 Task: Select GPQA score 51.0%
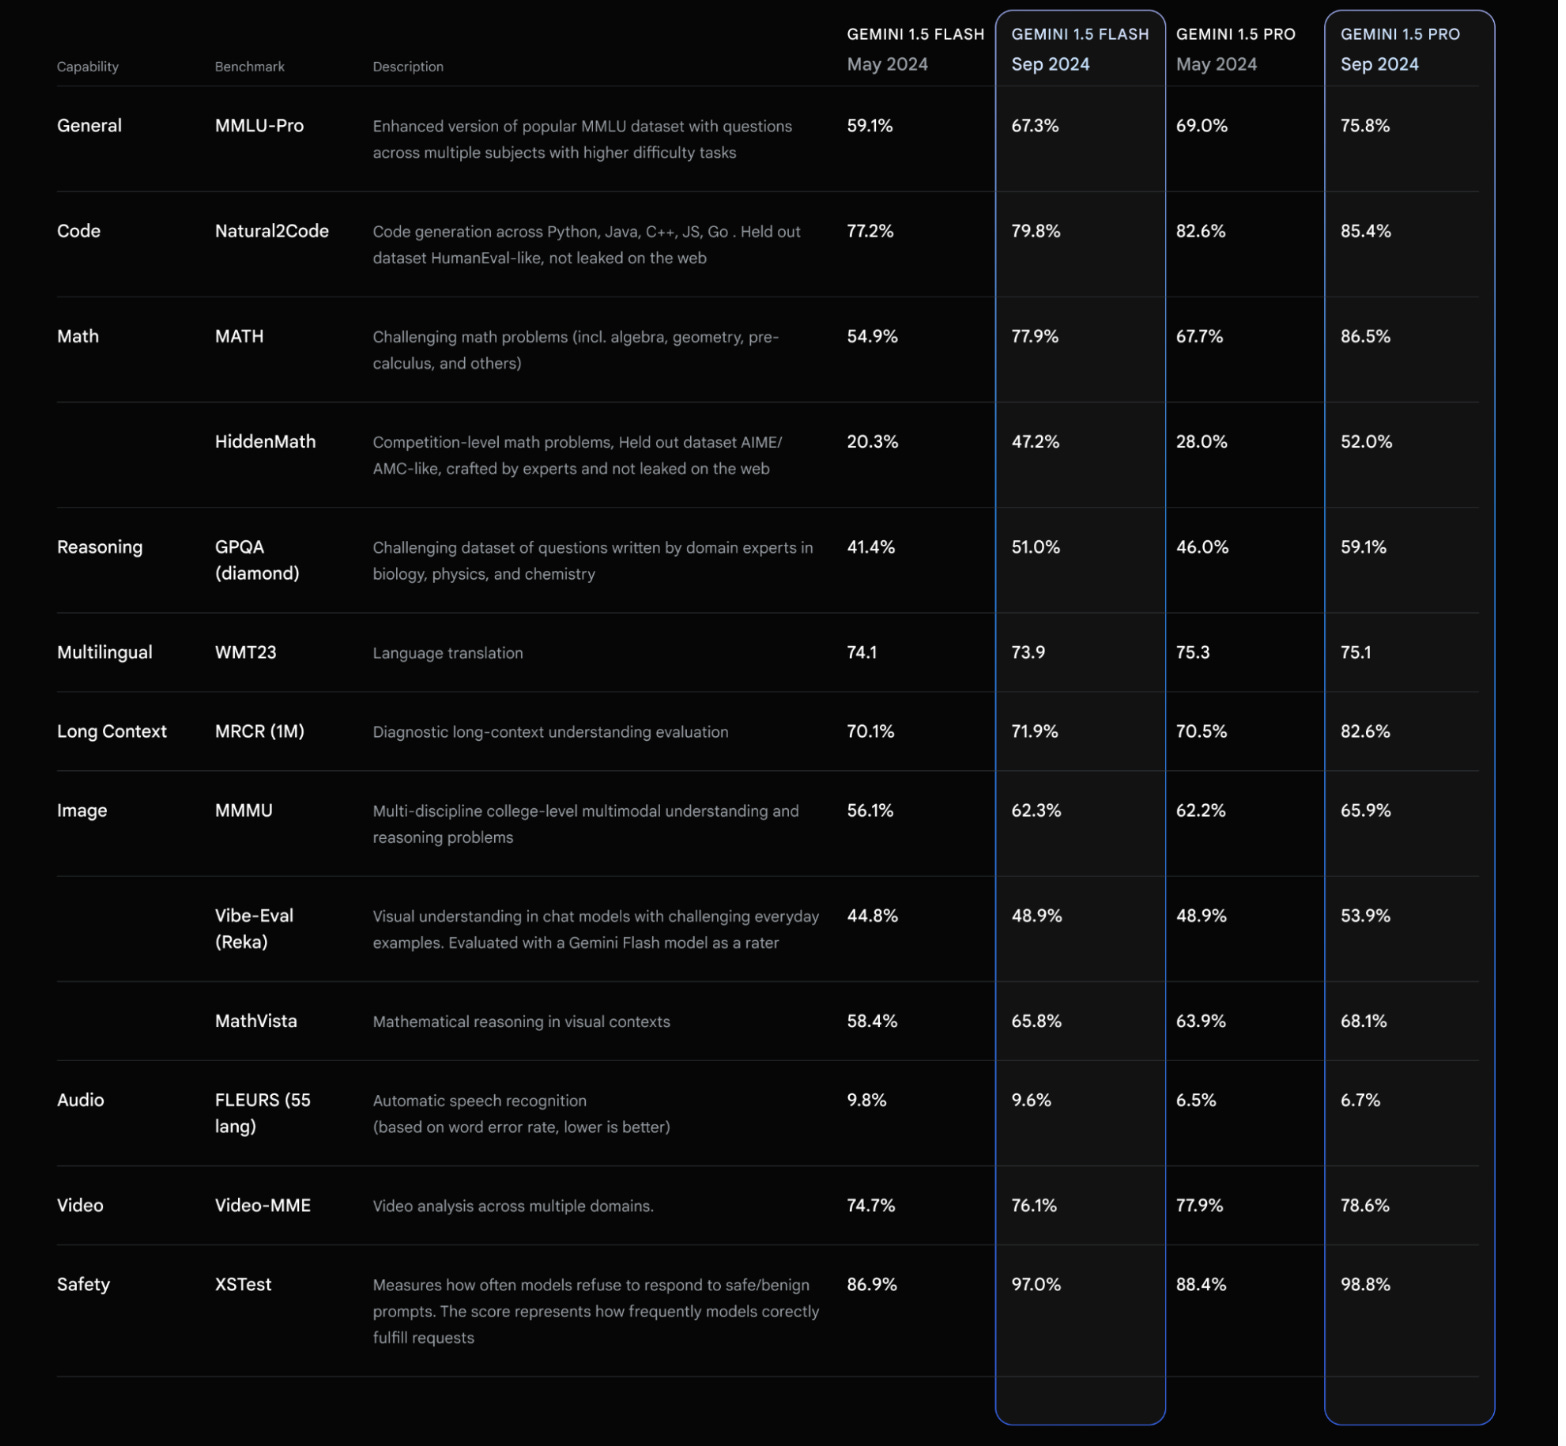point(1036,548)
